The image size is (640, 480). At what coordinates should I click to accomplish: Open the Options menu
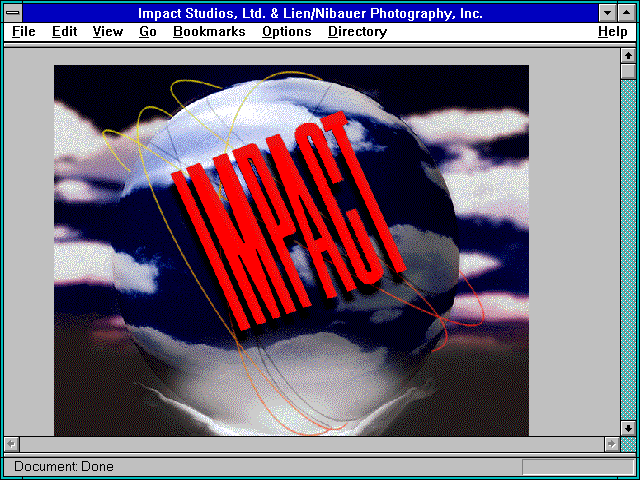point(287,32)
